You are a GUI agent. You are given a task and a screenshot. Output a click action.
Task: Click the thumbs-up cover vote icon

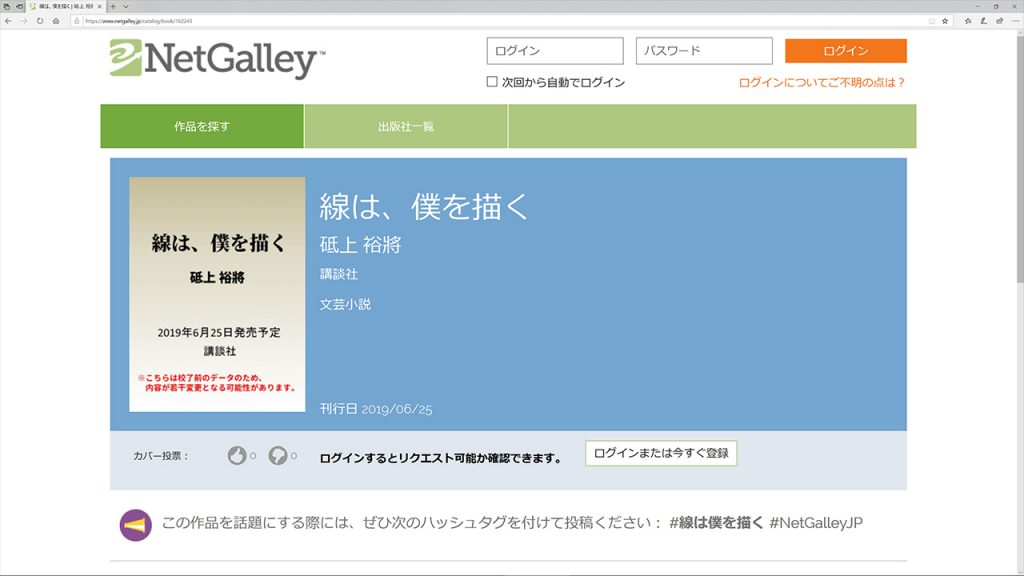click(236, 455)
